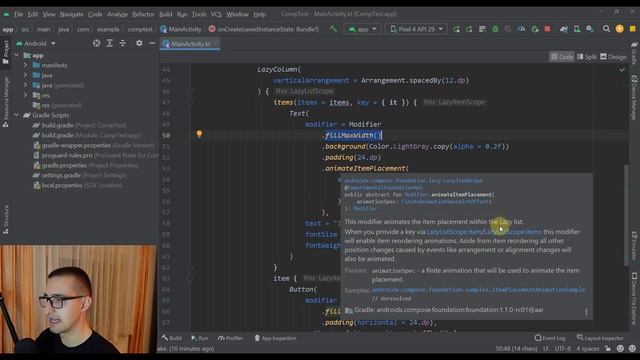
Task: Open the app run configuration dropdown
Action: click(362, 29)
